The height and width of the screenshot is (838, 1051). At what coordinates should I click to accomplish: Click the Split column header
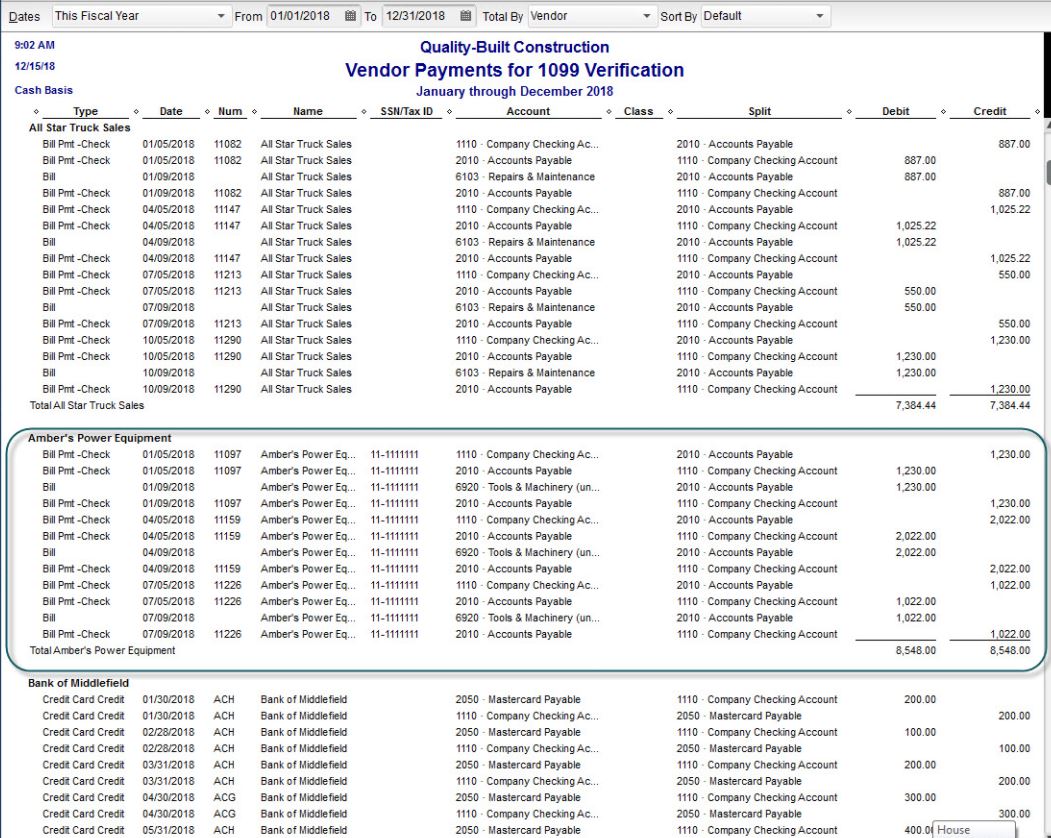pos(759,112)
